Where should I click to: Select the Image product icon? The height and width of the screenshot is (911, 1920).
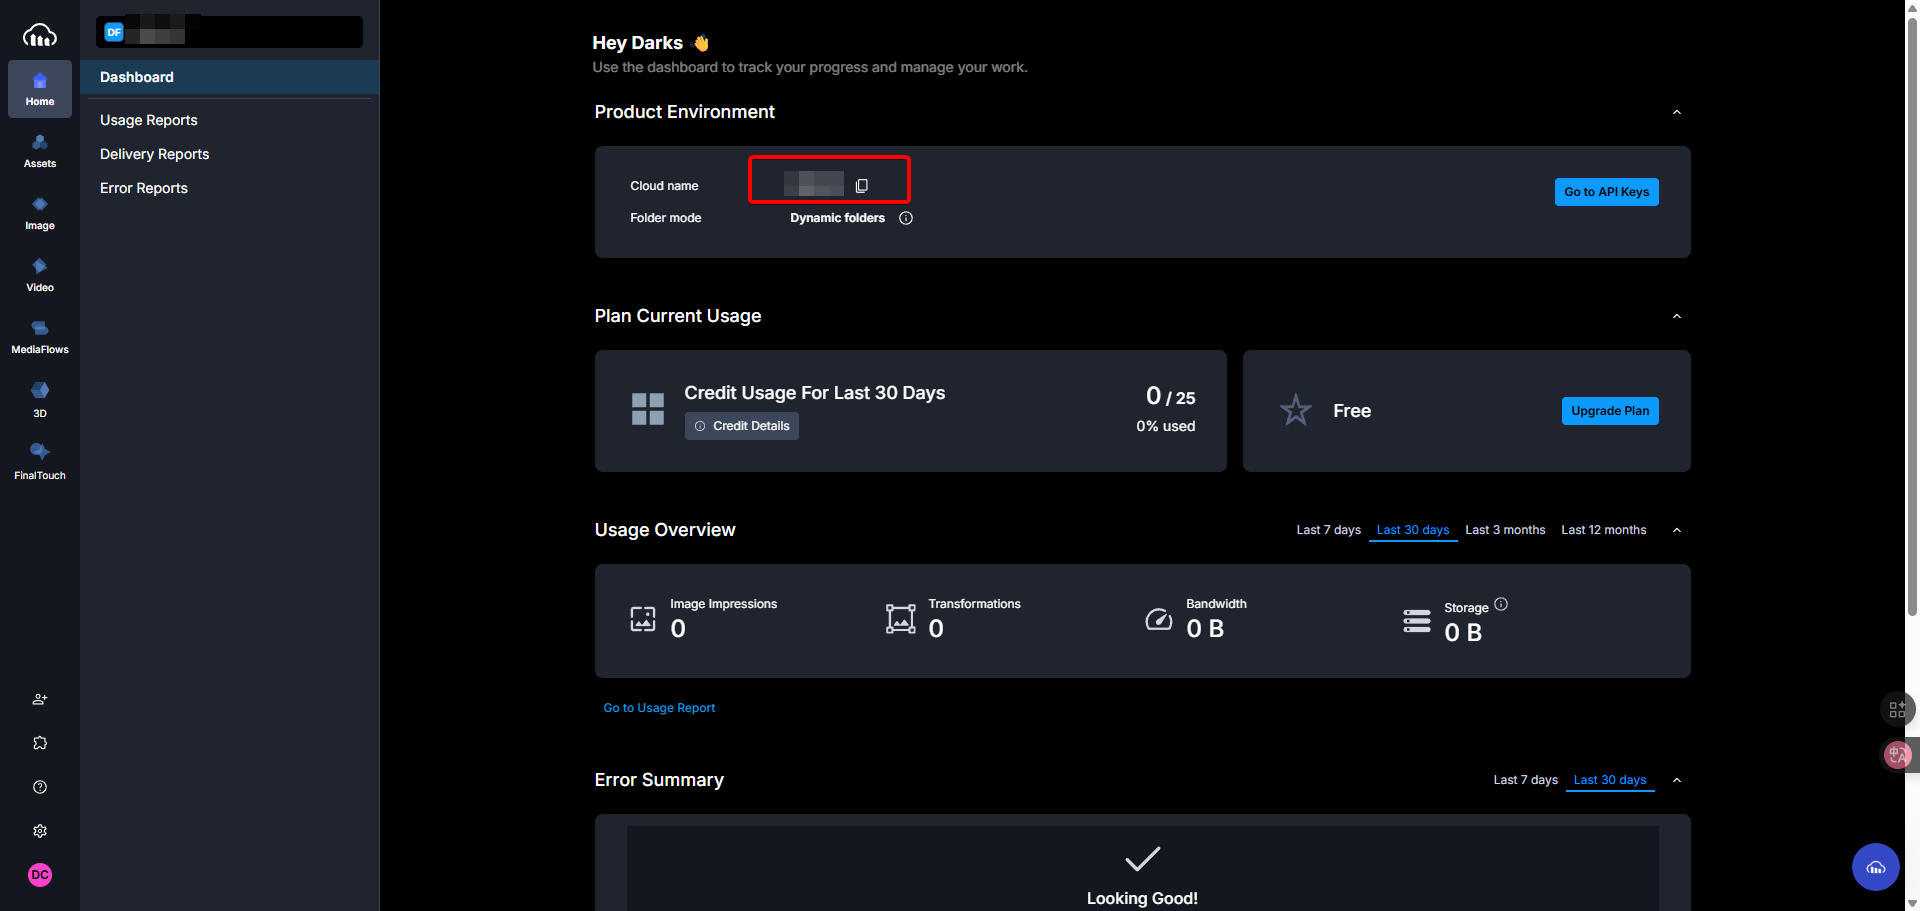[x=39, y=213]
